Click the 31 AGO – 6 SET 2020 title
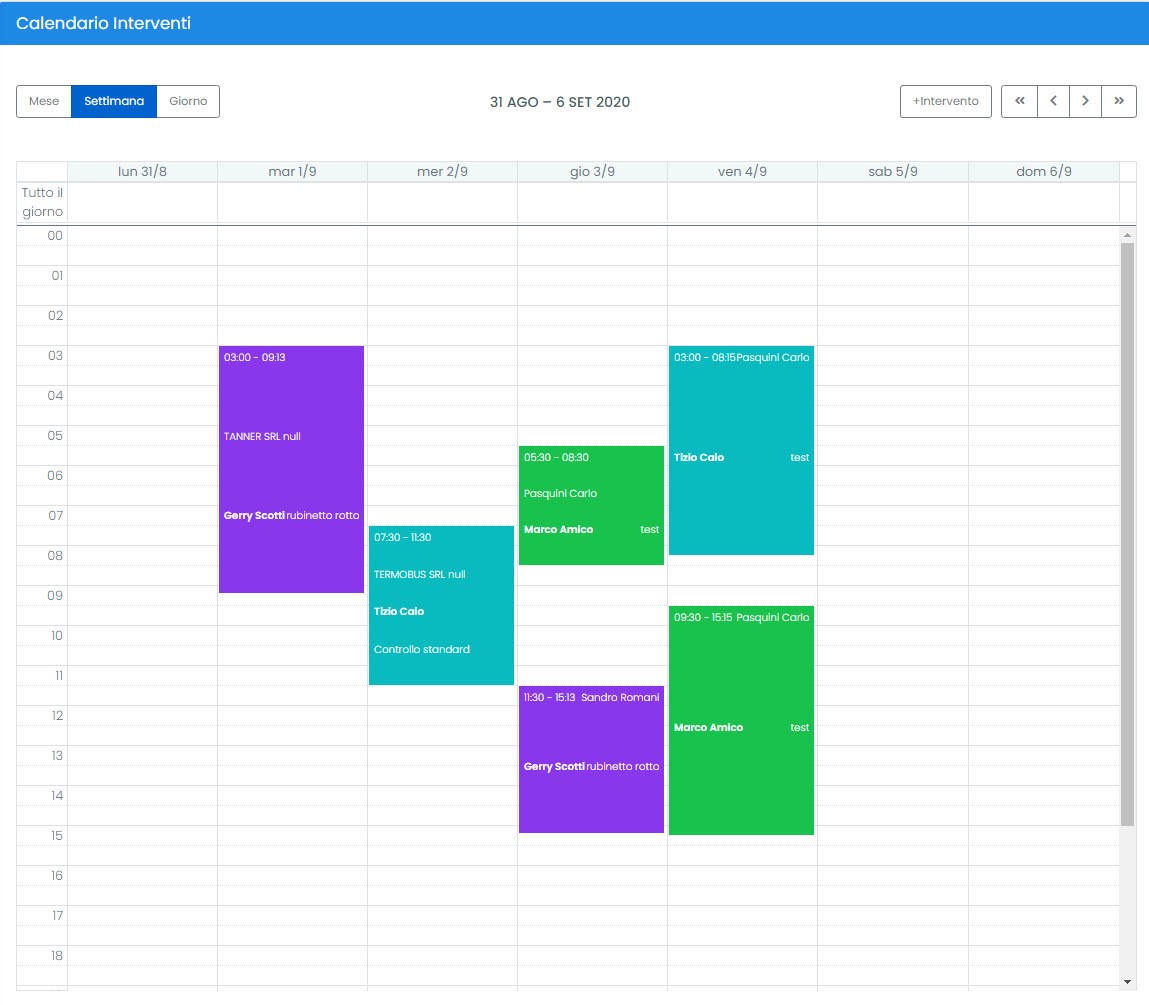The image size is (1149, 1005). point(560,102)
